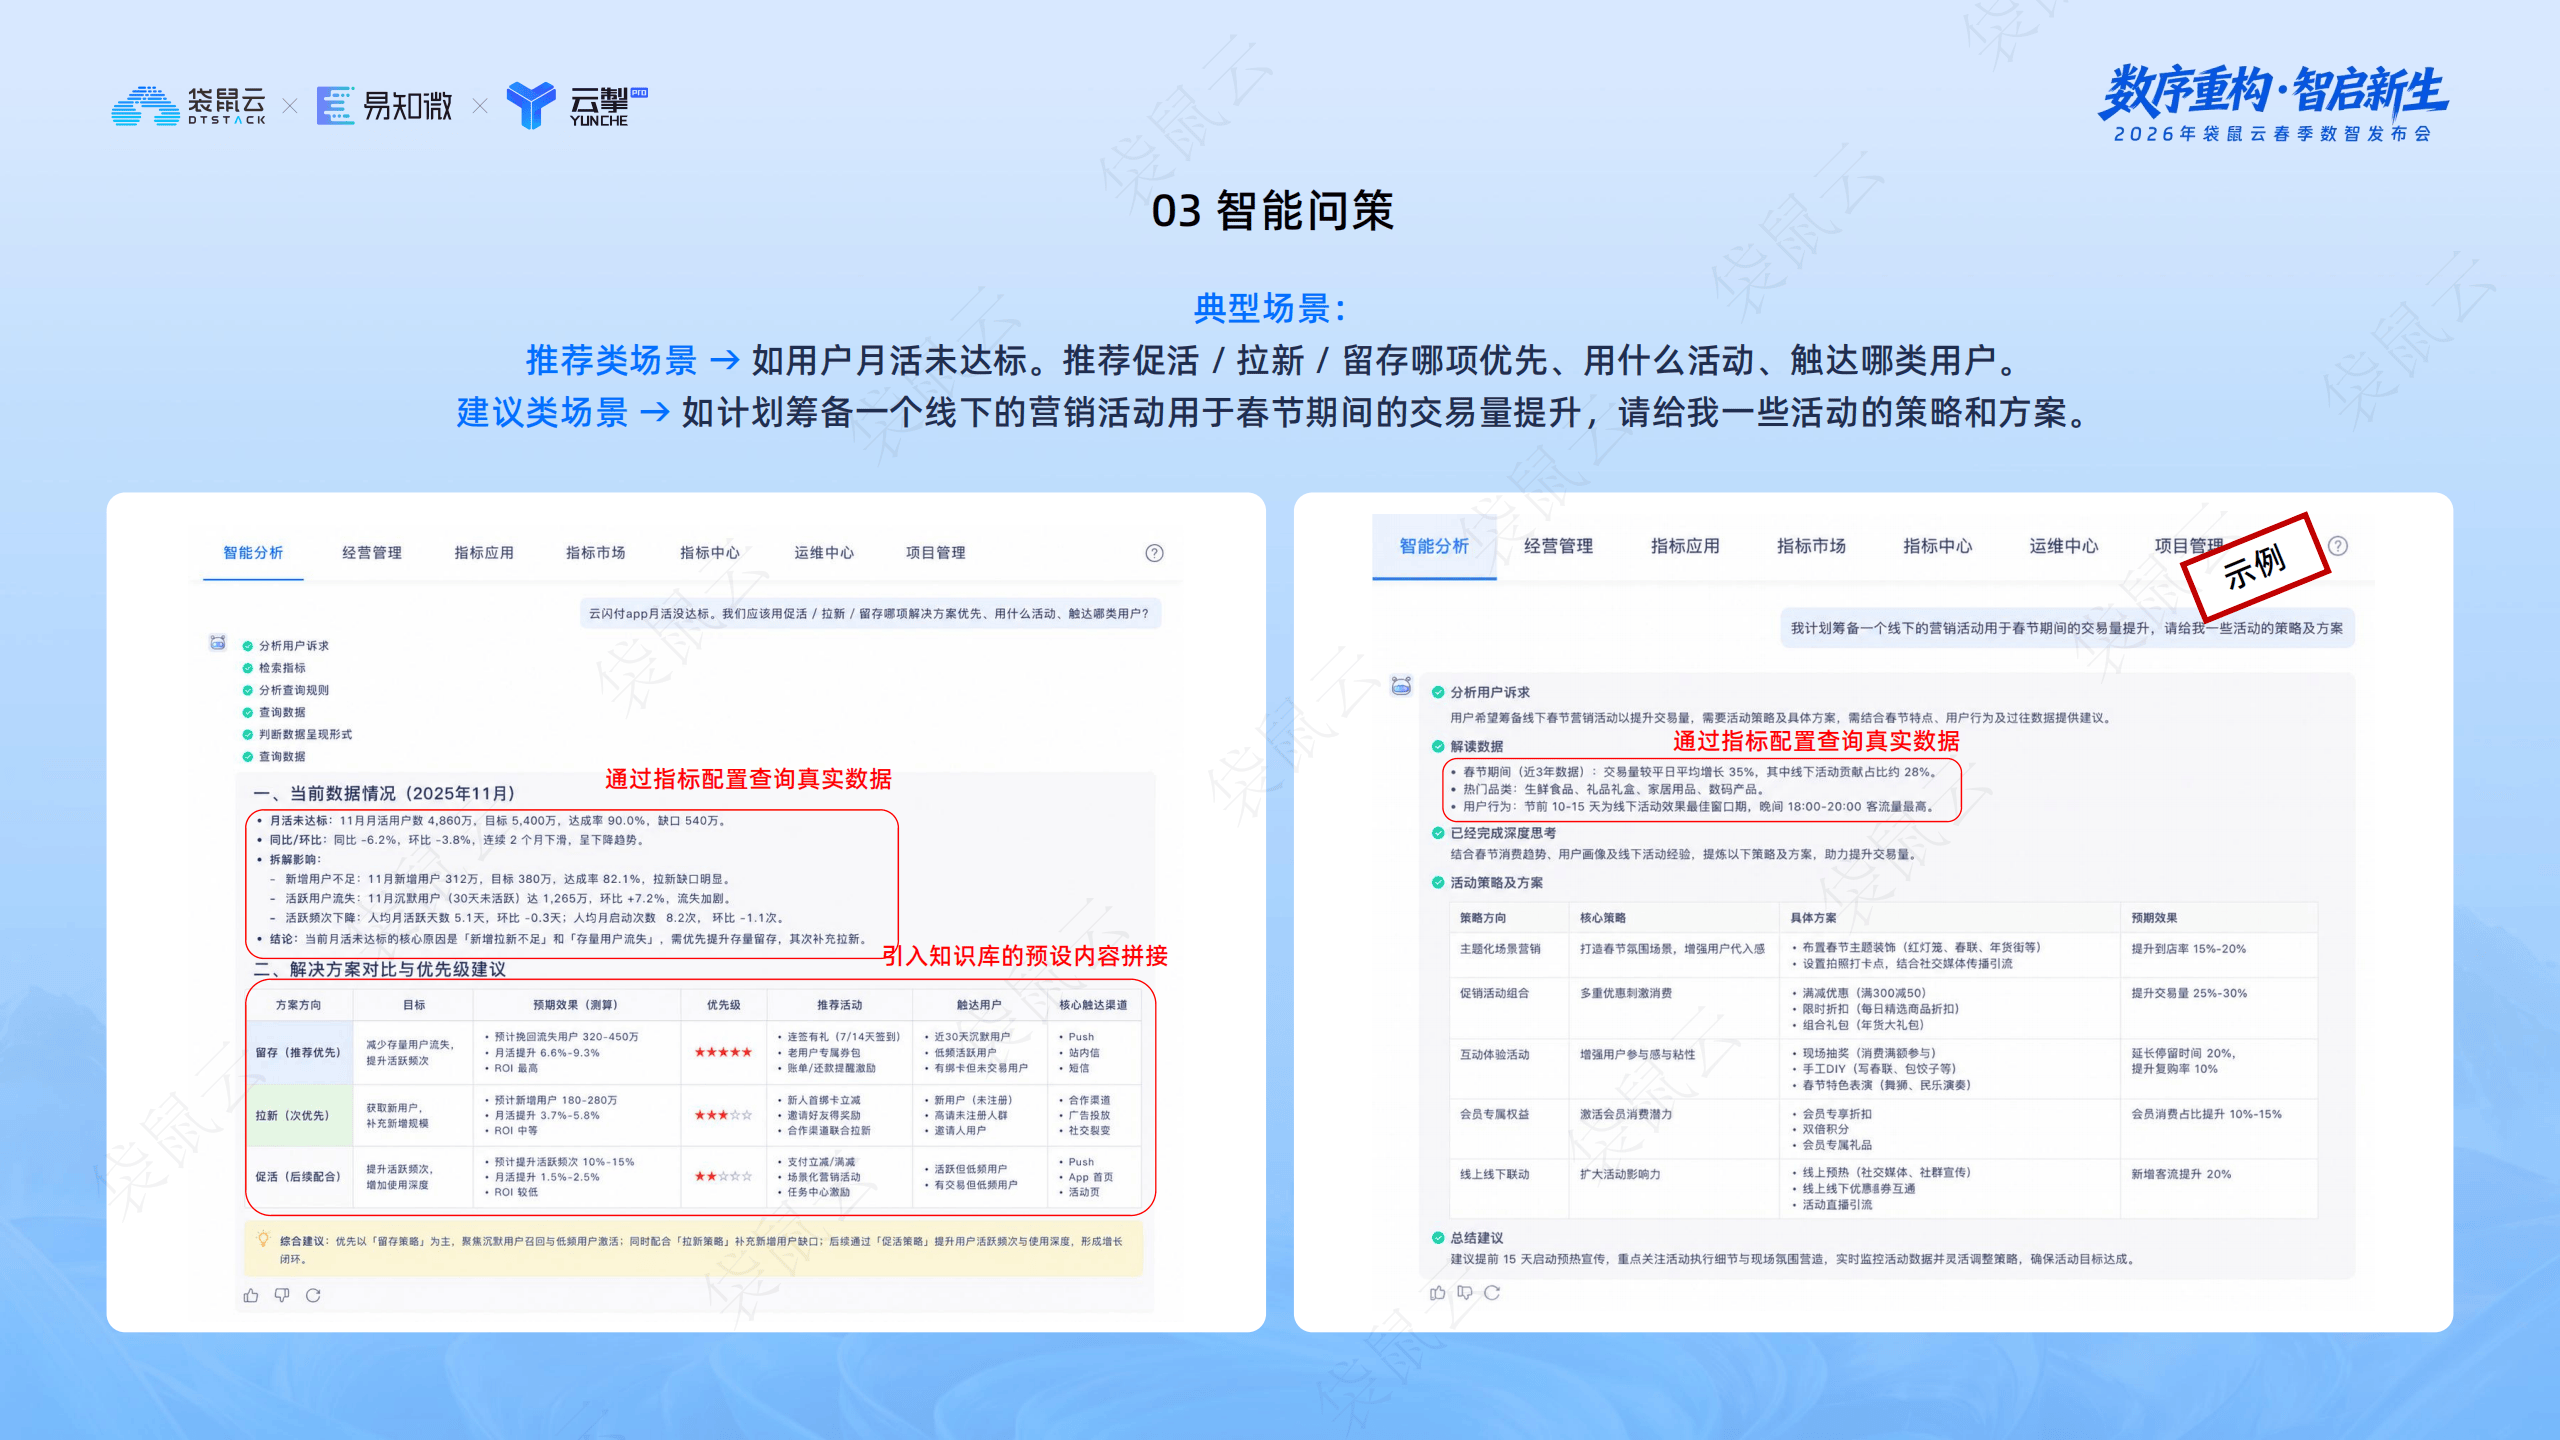Click two-star rating in 促活 row
Viewport: 2560px width, 1440px height.
click(x=723, y=1176)
